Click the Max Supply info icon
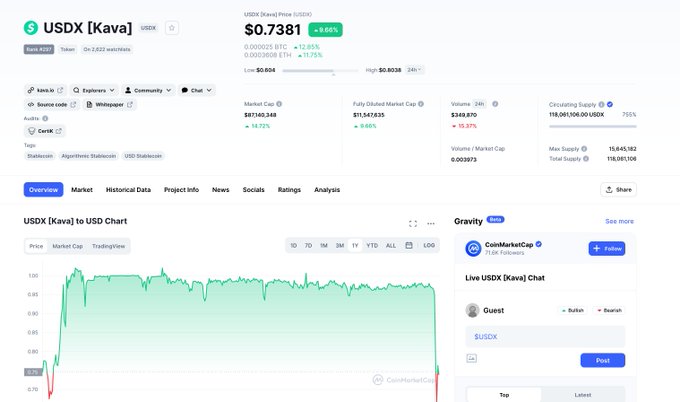The width and height of the screenshot is (680, 402). tap(584, 149)
